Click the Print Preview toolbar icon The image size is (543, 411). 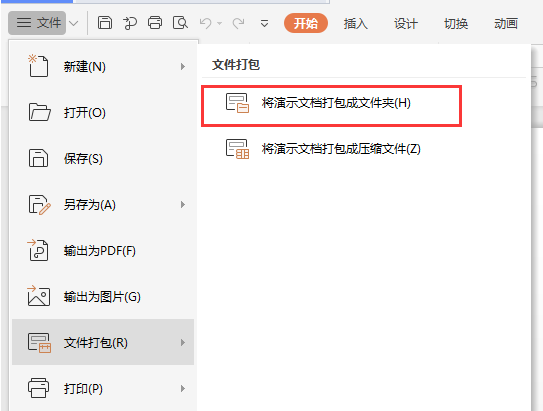180,23
